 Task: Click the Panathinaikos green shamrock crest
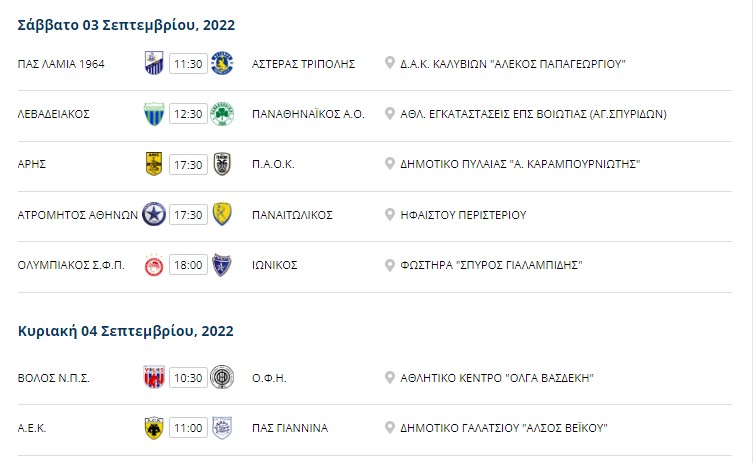(222, 114)
